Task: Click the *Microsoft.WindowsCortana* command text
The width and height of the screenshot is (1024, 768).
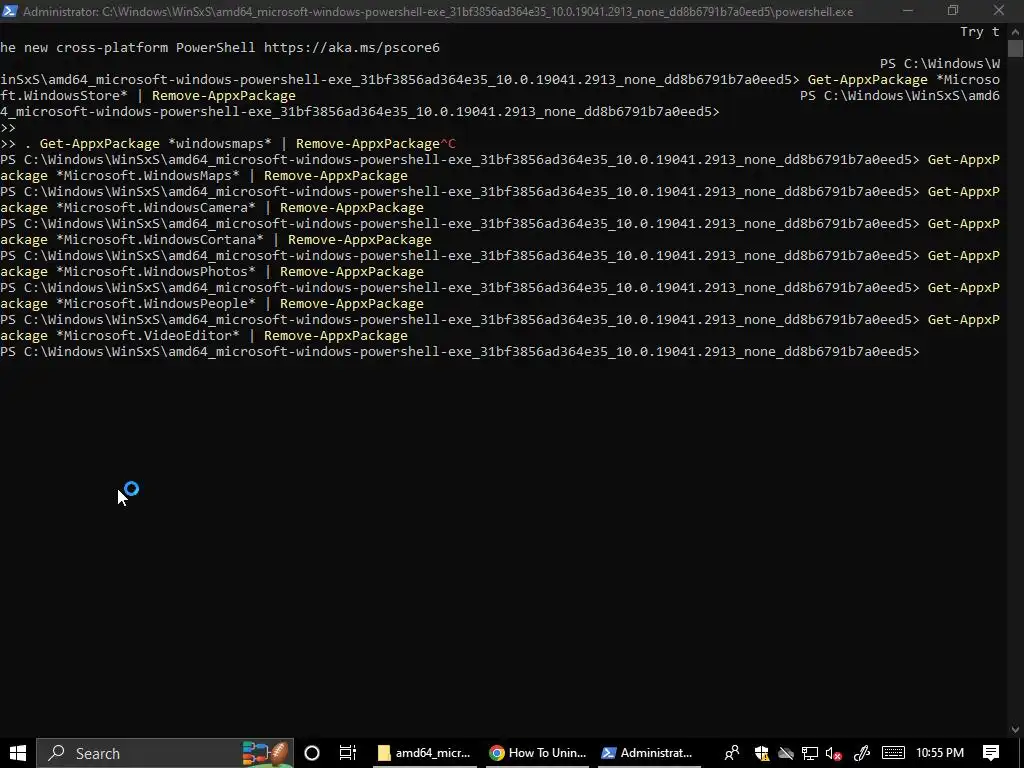Action: tap(160, 240)
